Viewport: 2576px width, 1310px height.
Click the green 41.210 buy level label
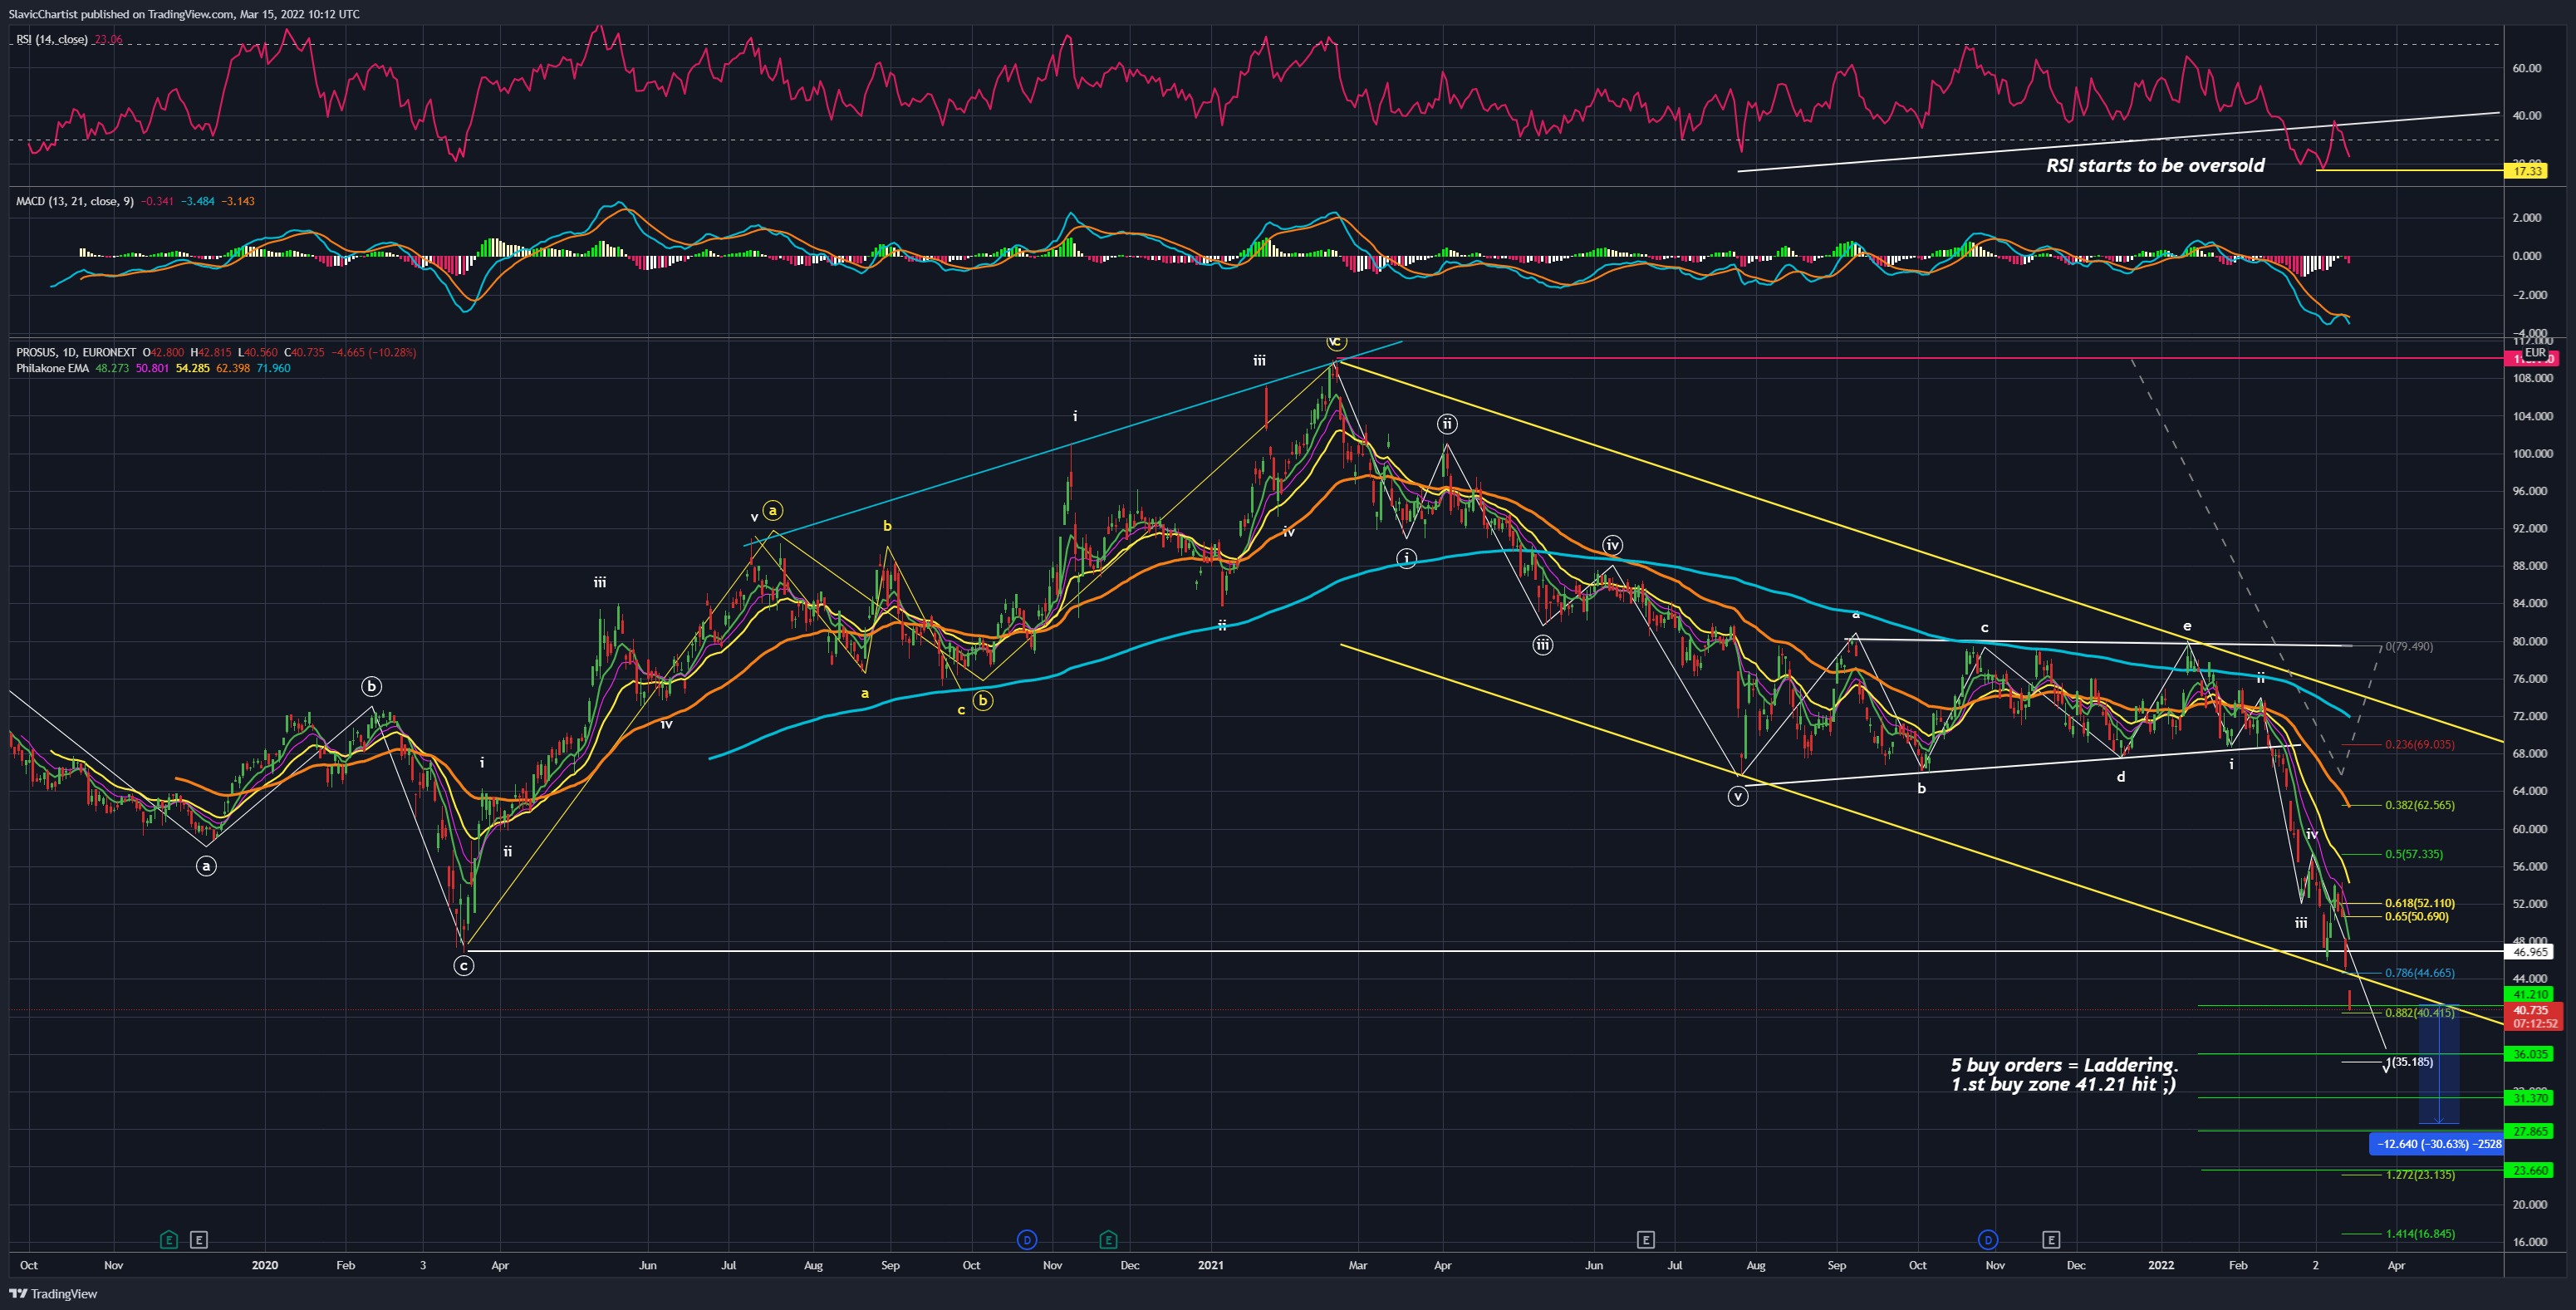click(x=2530, y=994)
